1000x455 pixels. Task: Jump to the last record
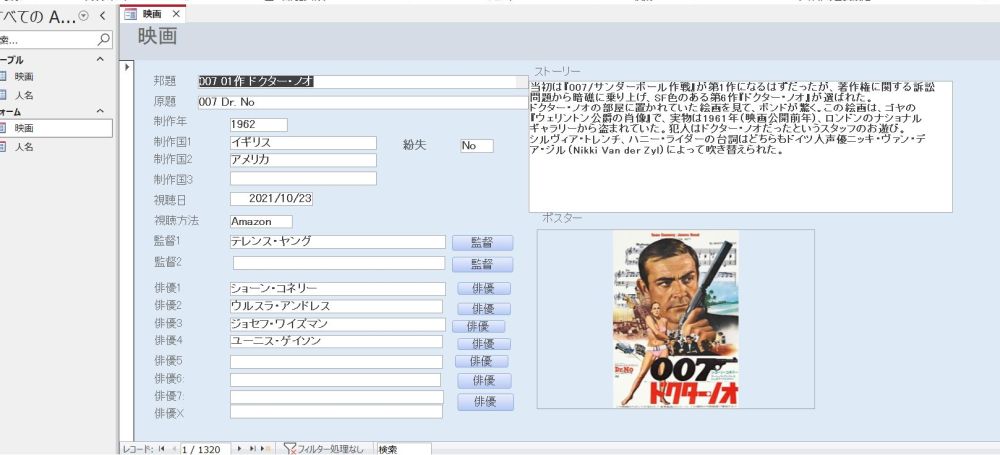[x=252, y=449]
